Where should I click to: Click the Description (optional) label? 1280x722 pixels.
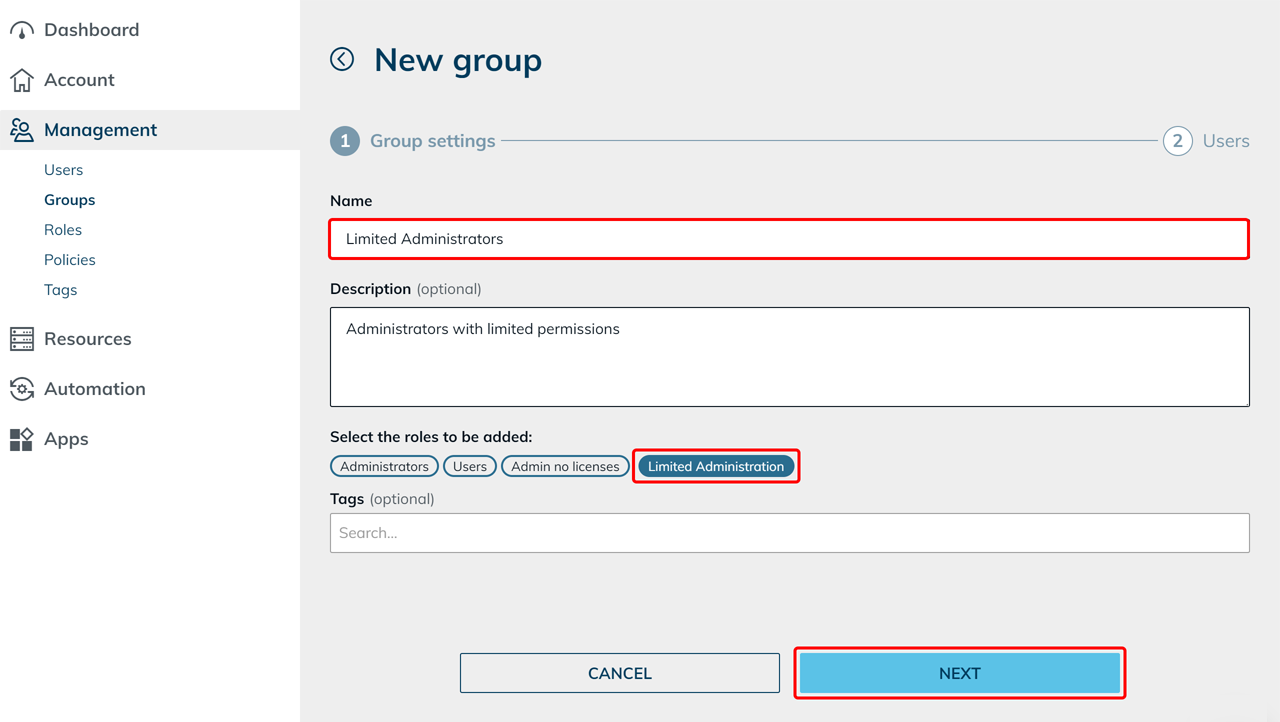(x=406, y=289)
